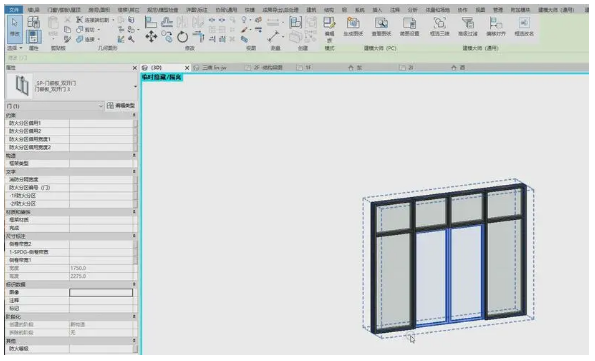Collapse the 标识数据 identity data section
Image resolution: width=595 pixels, height=361 pixels.
click(x=134, y=284)
